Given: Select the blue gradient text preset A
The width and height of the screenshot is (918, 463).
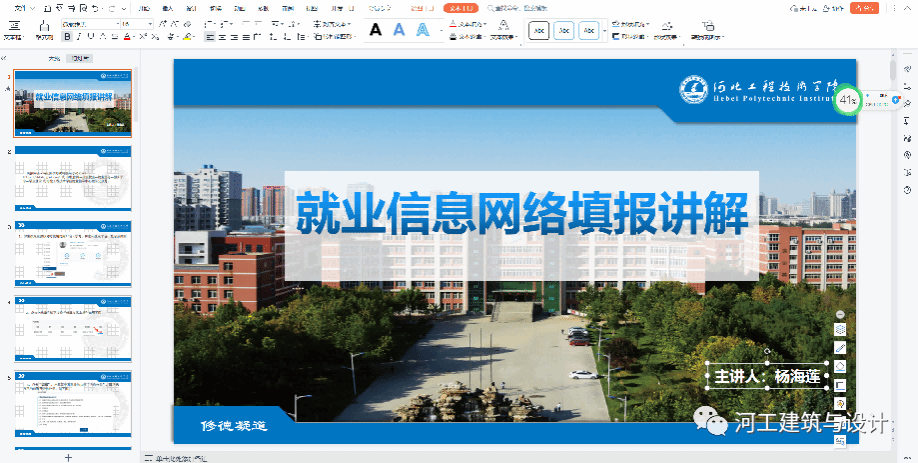Looking at the screenshot, I should pos(398,30).
